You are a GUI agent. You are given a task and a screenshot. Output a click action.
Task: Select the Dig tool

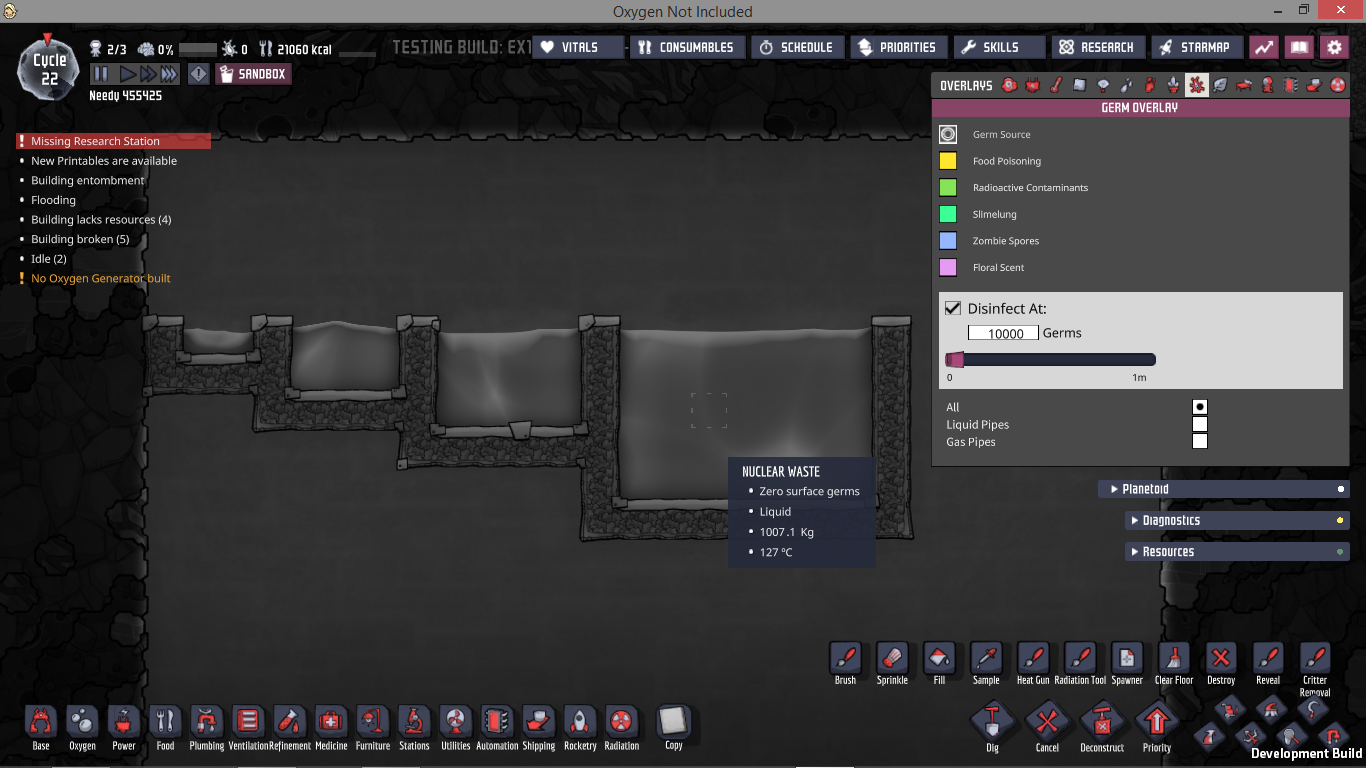tap(992, 721)
